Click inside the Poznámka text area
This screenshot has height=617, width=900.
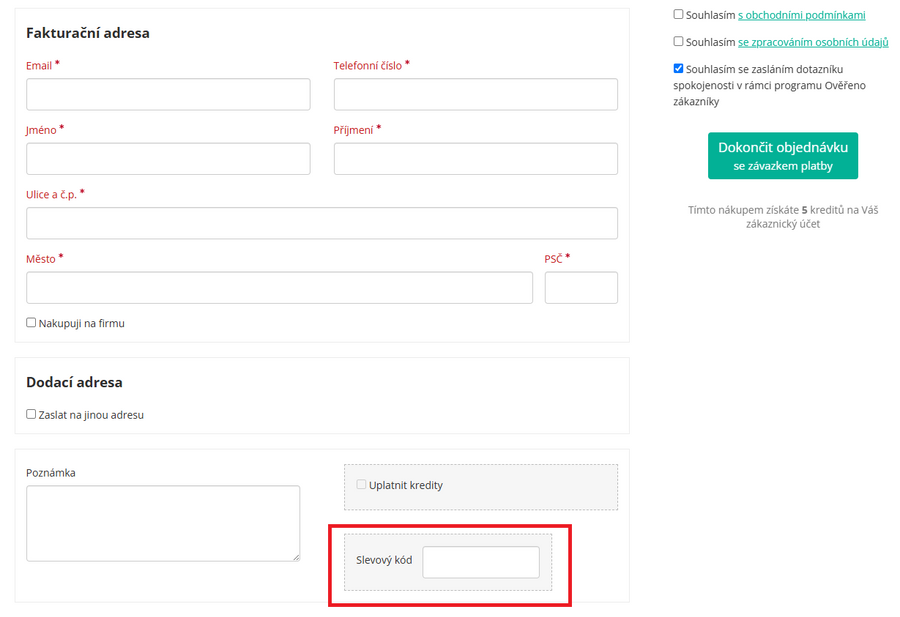[x=162, y=523]
